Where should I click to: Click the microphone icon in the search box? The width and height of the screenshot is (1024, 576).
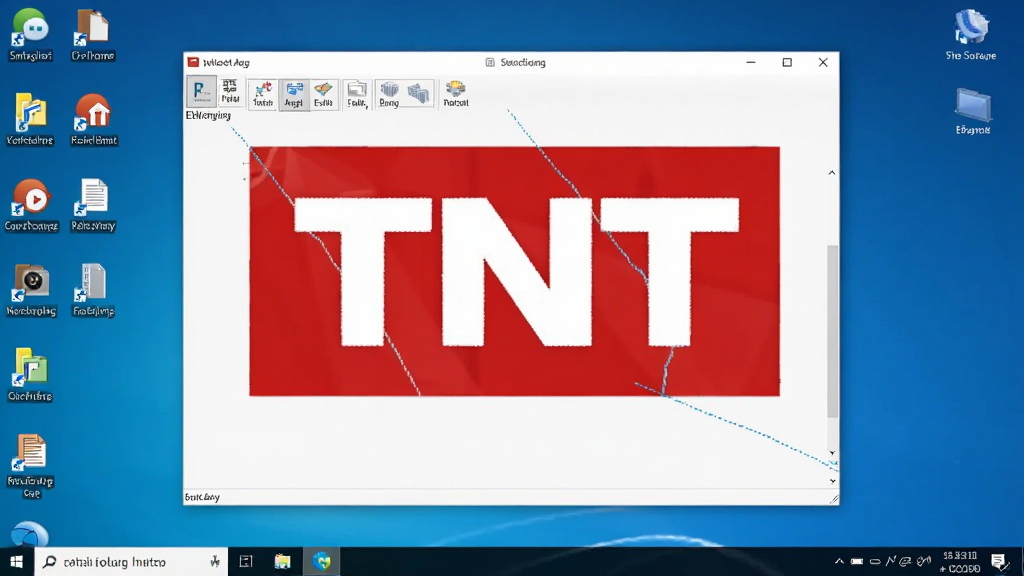click(214, 562)
